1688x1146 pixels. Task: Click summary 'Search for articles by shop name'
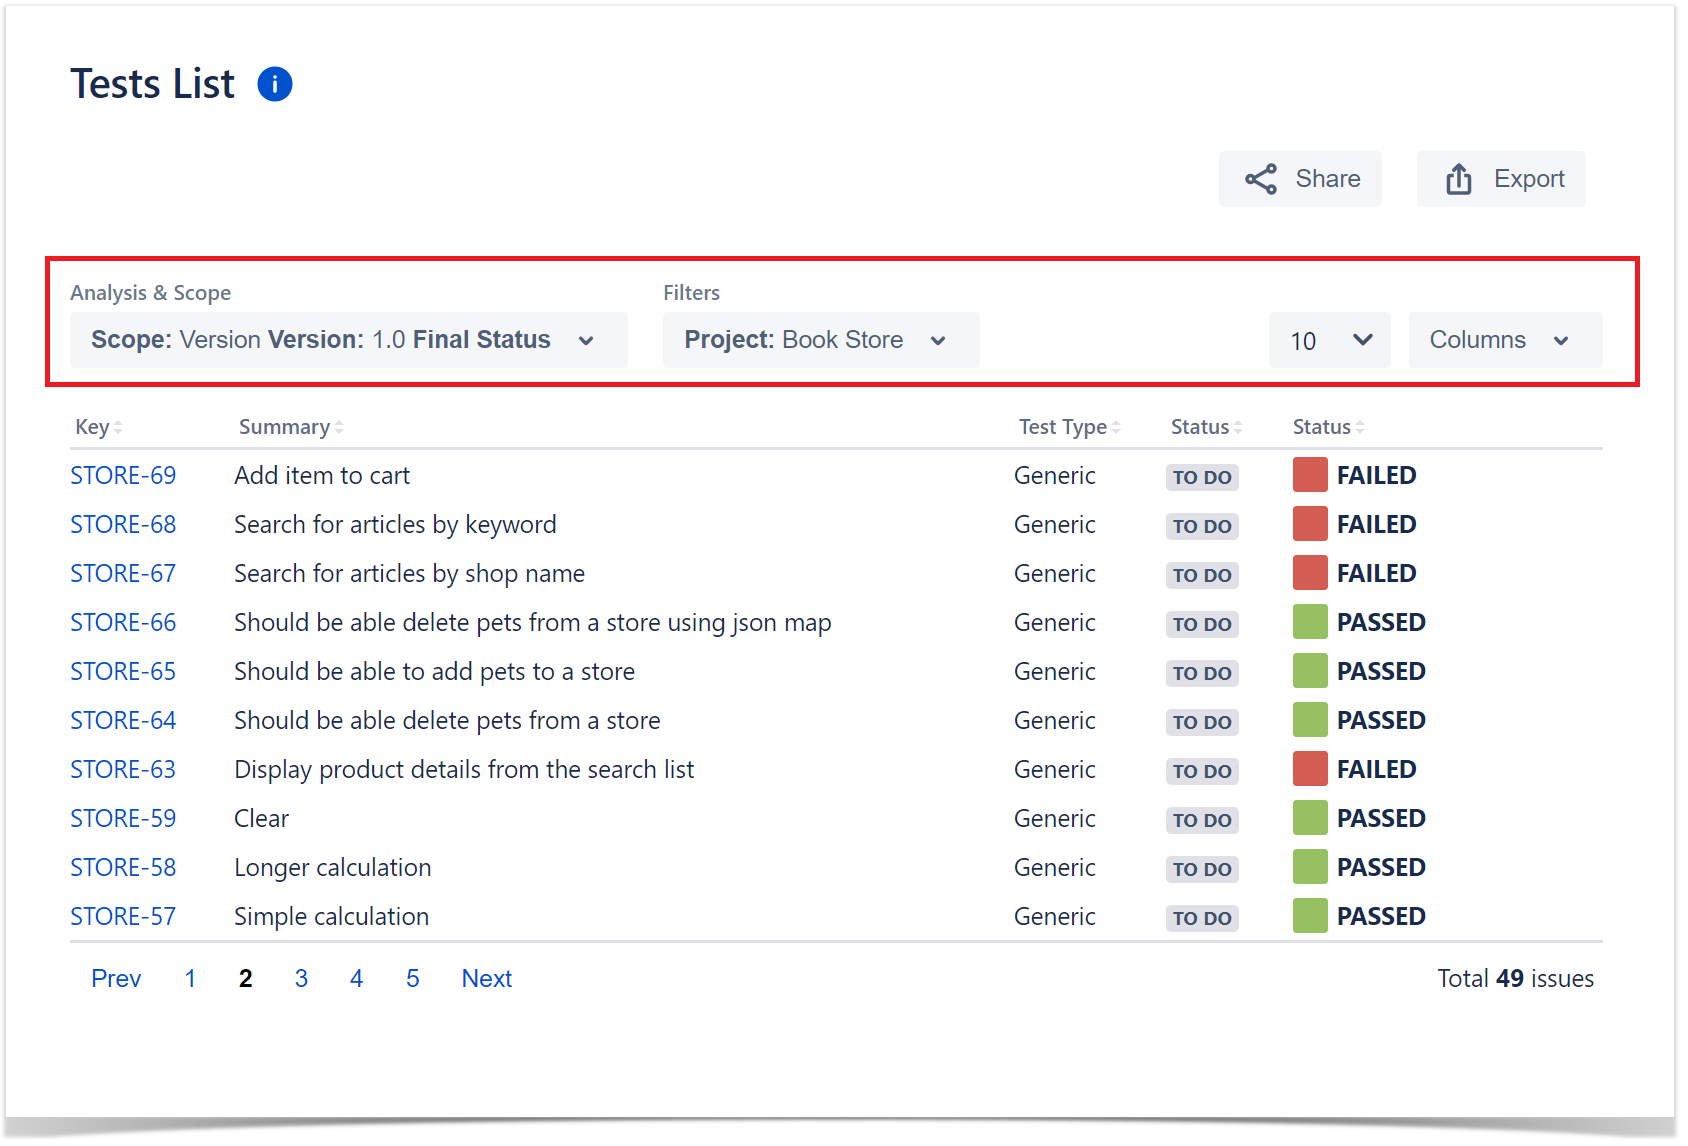pyautogui.click(x=409, y=574)
